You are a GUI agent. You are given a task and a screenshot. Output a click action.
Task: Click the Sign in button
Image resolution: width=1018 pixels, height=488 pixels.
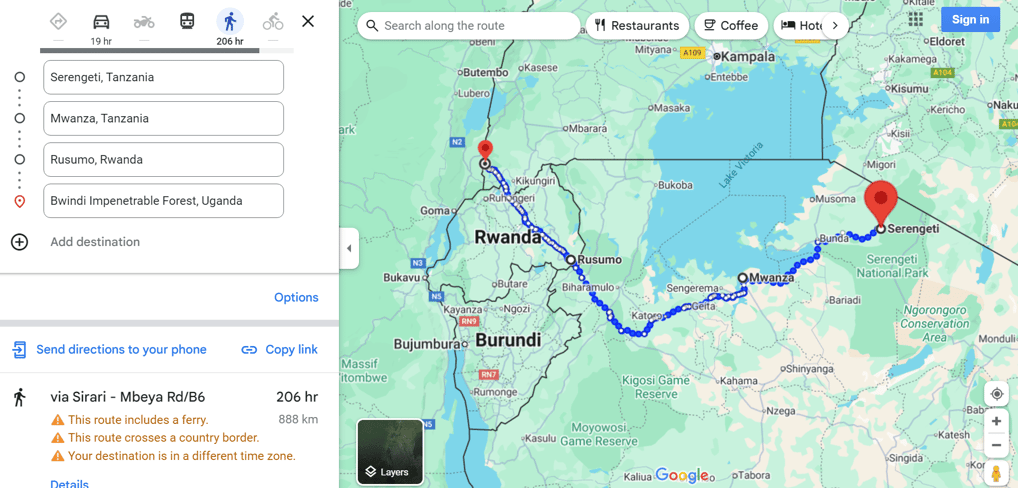[x=971, y=19]
